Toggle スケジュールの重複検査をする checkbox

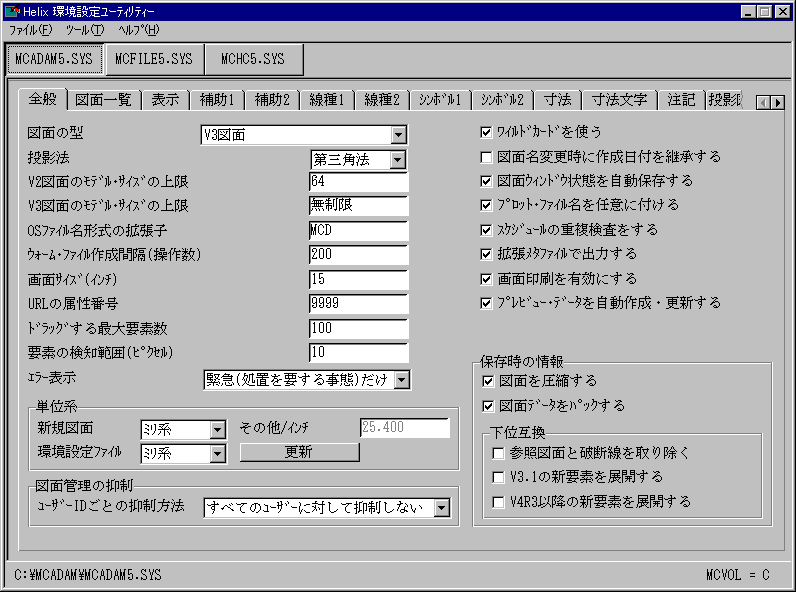pyautogui.click(x=486, y=230)
